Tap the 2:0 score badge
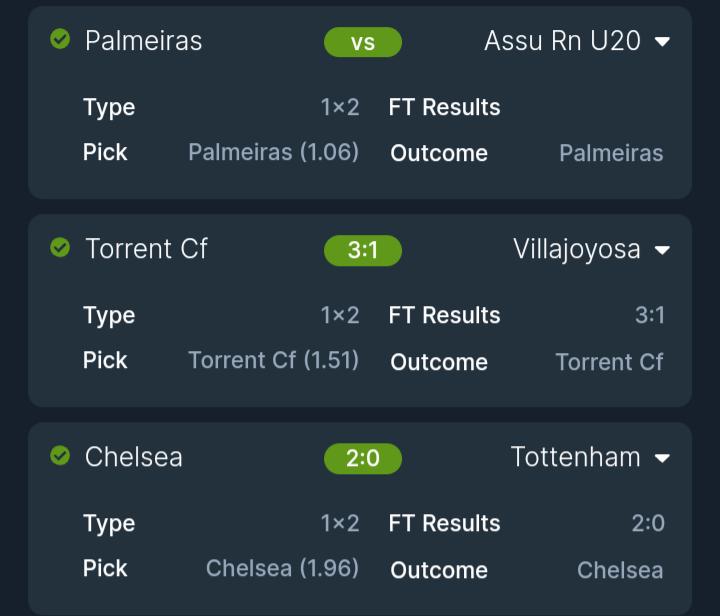Viewport: 720px width, 616px height. (x=362, y=458)
